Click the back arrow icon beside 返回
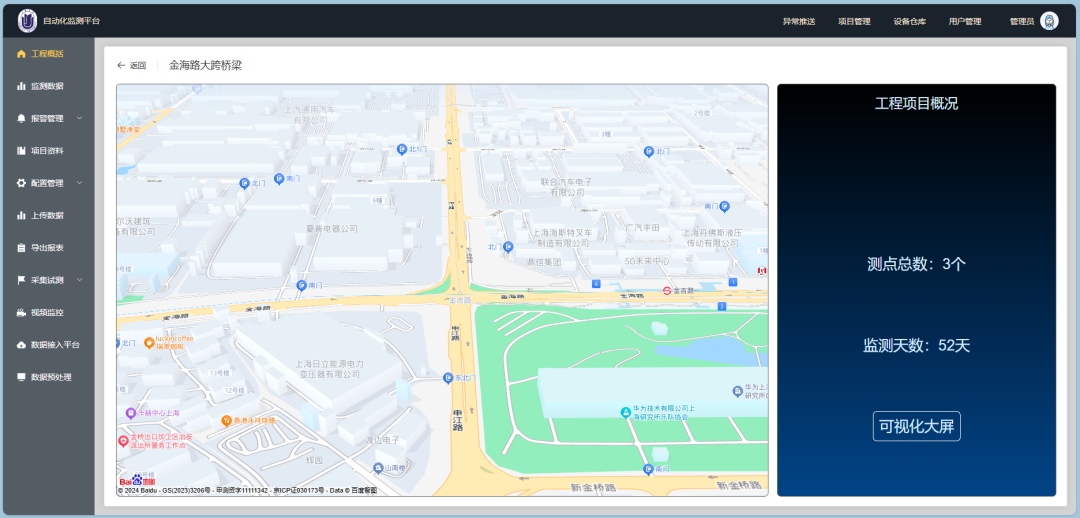1080x518 pixels. [x=121, y=65]
